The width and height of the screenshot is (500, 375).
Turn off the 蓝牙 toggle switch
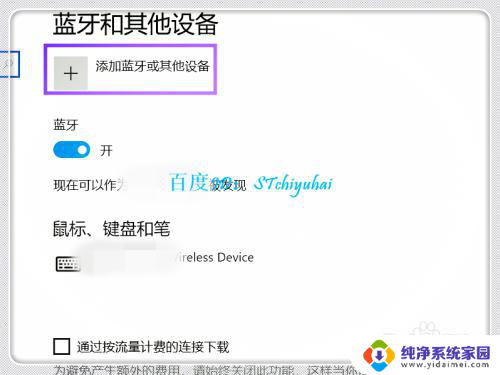coord(72,150)
